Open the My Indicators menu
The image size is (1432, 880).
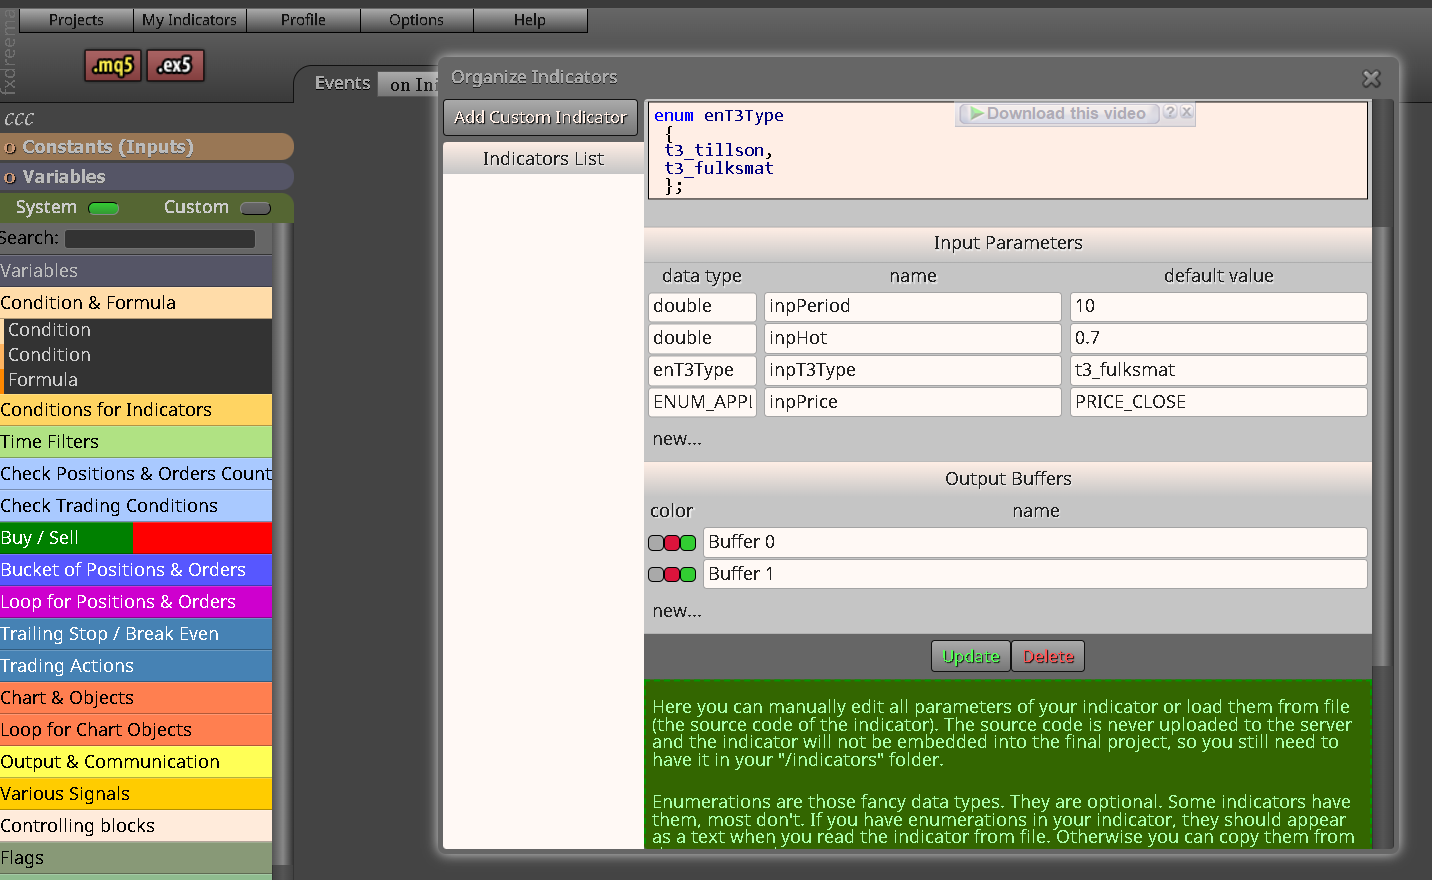tap(189, 20)
